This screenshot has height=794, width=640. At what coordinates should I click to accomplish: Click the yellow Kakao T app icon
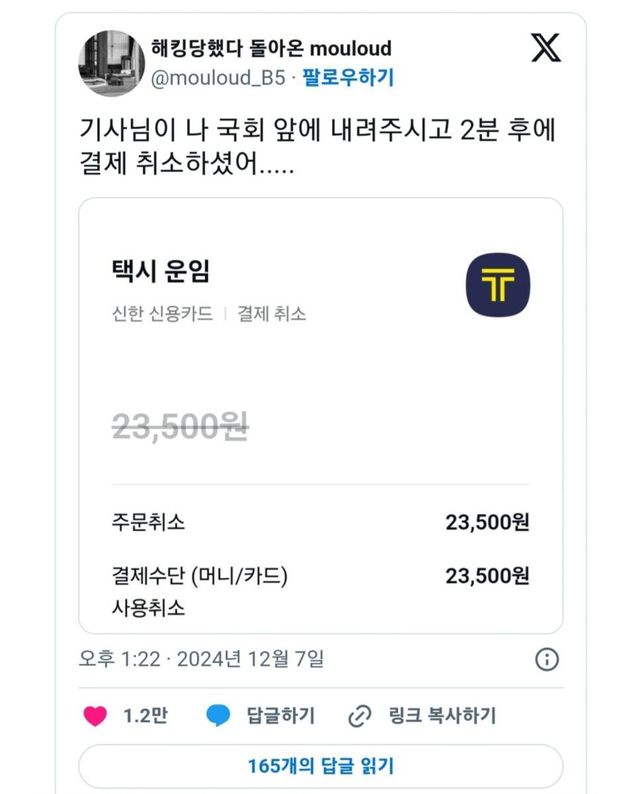(x=497, y=286)
